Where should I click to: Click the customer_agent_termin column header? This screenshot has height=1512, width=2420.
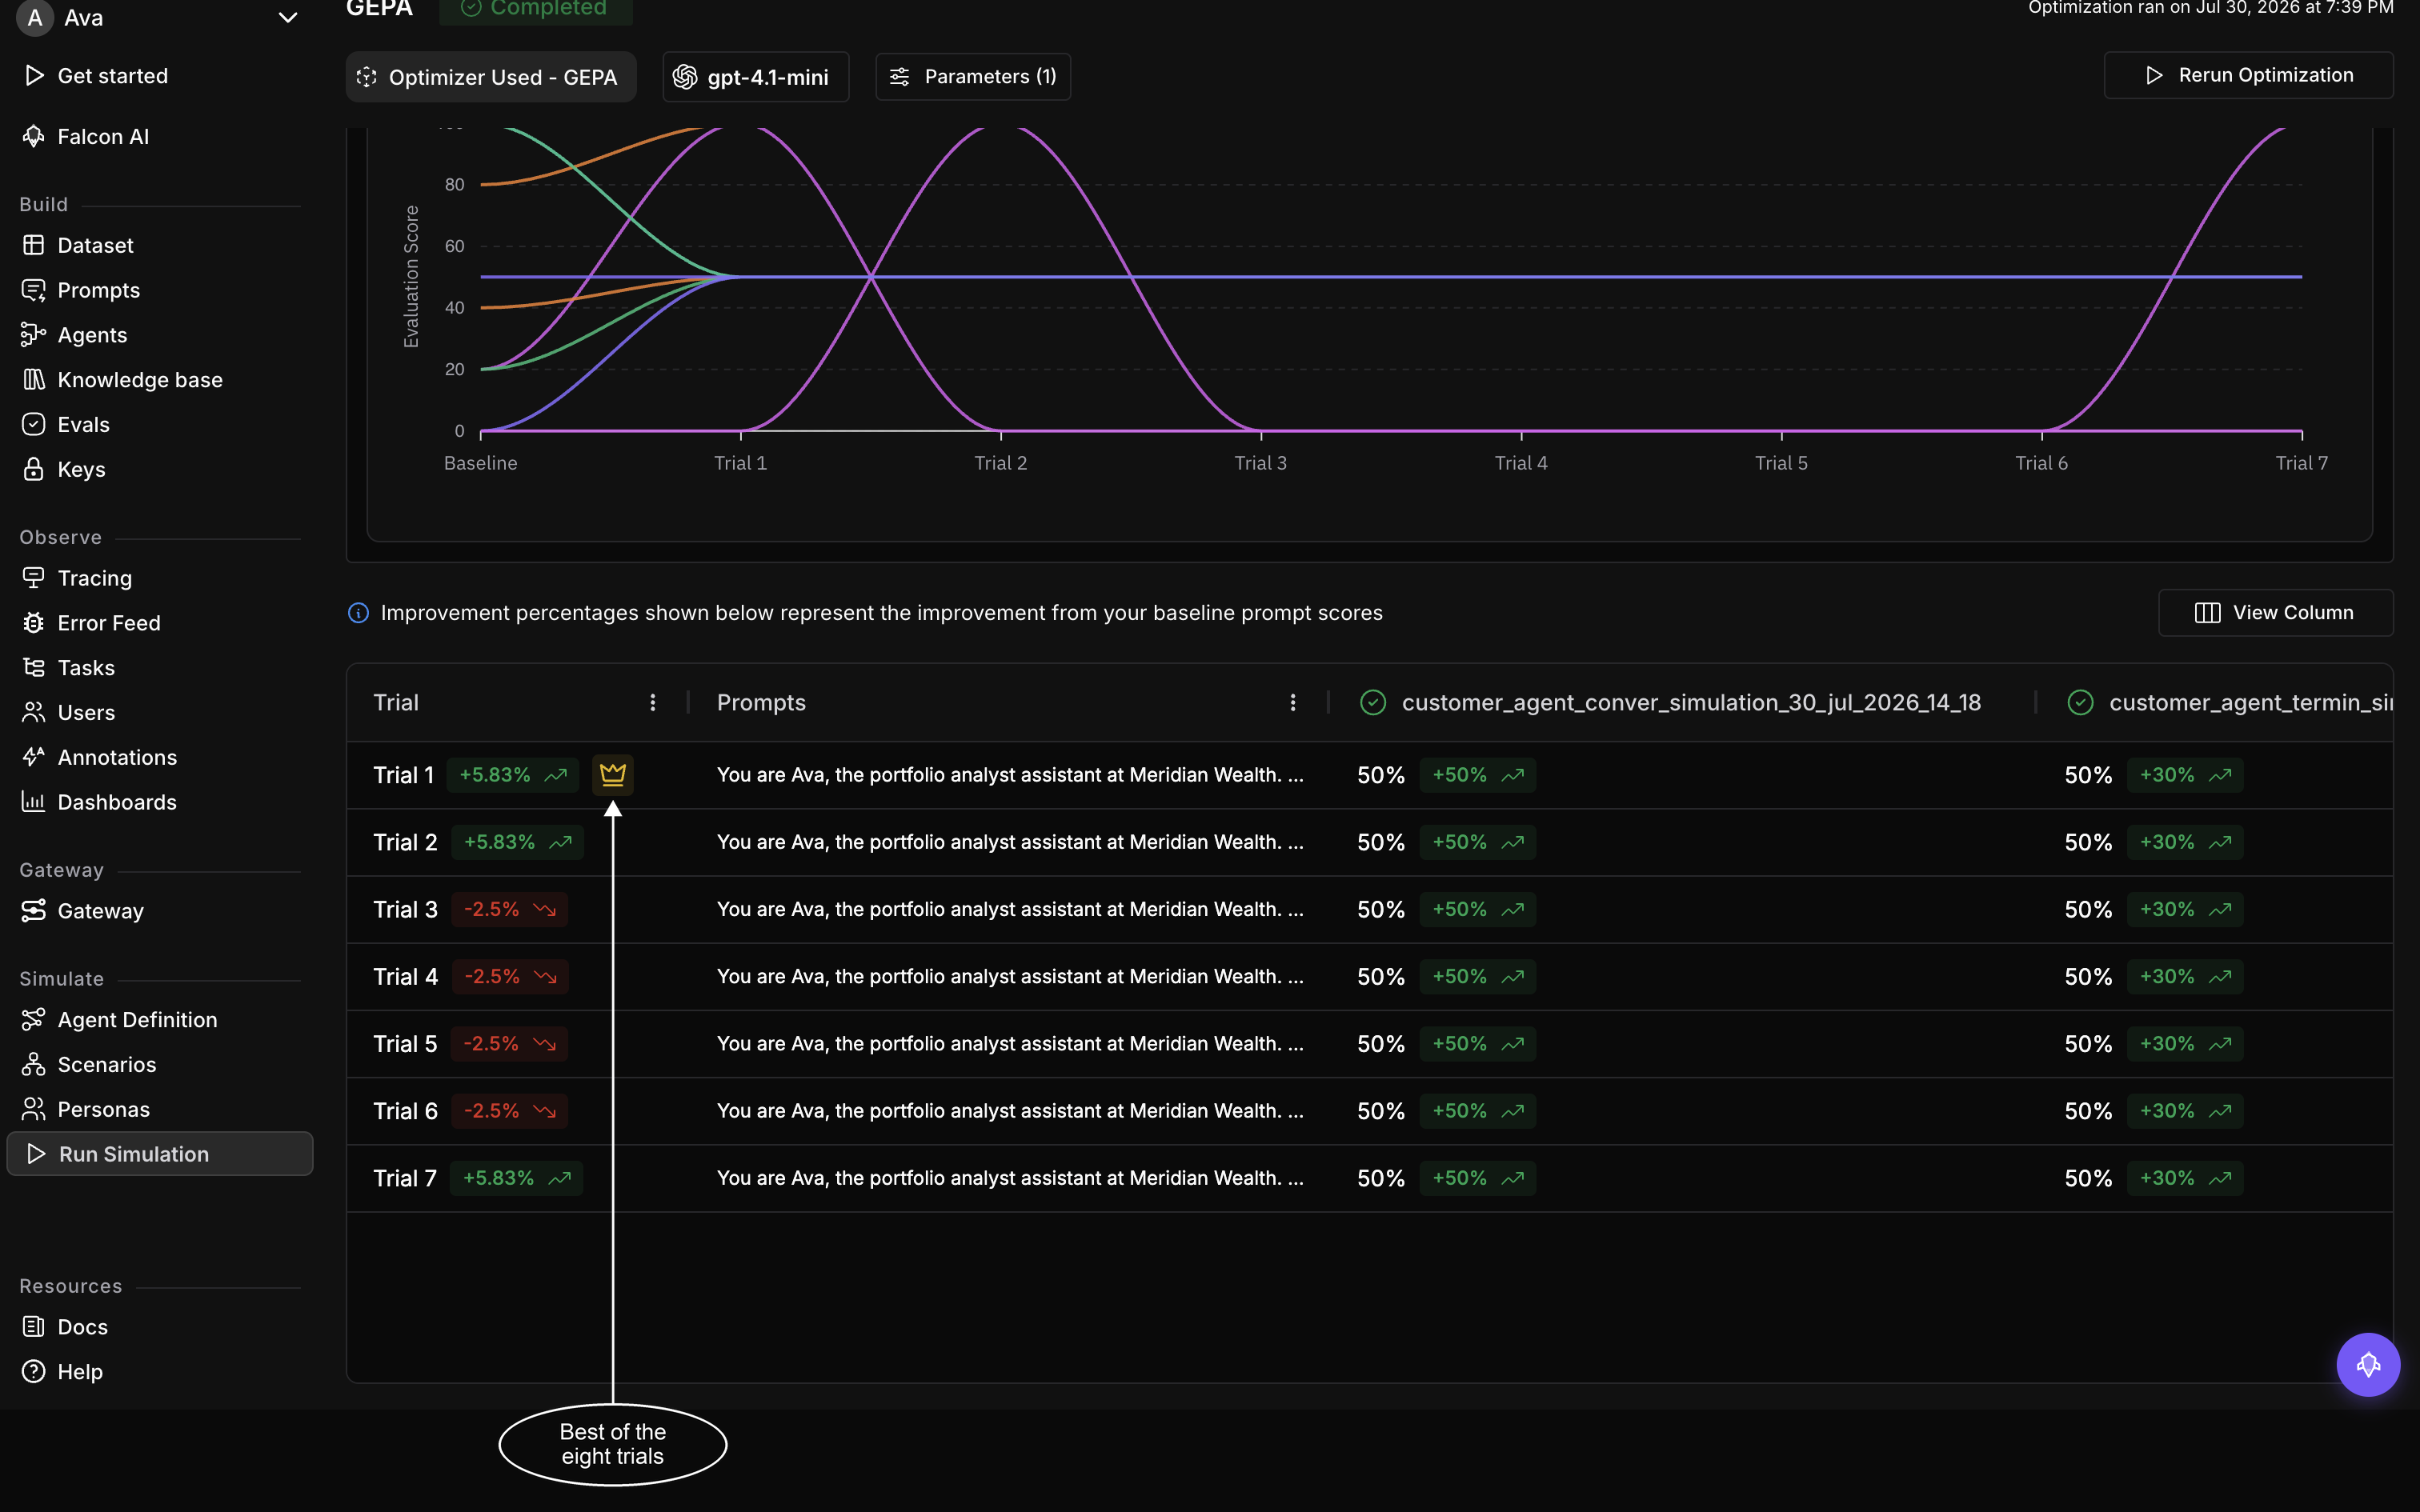point(2251,703)
